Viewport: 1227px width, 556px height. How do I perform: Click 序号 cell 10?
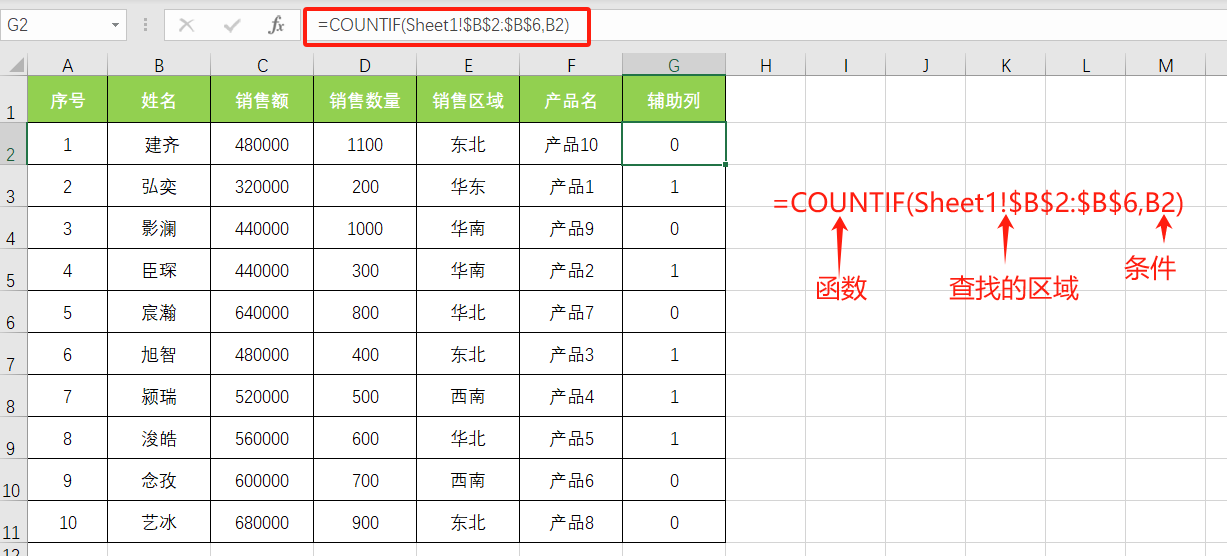67,522
